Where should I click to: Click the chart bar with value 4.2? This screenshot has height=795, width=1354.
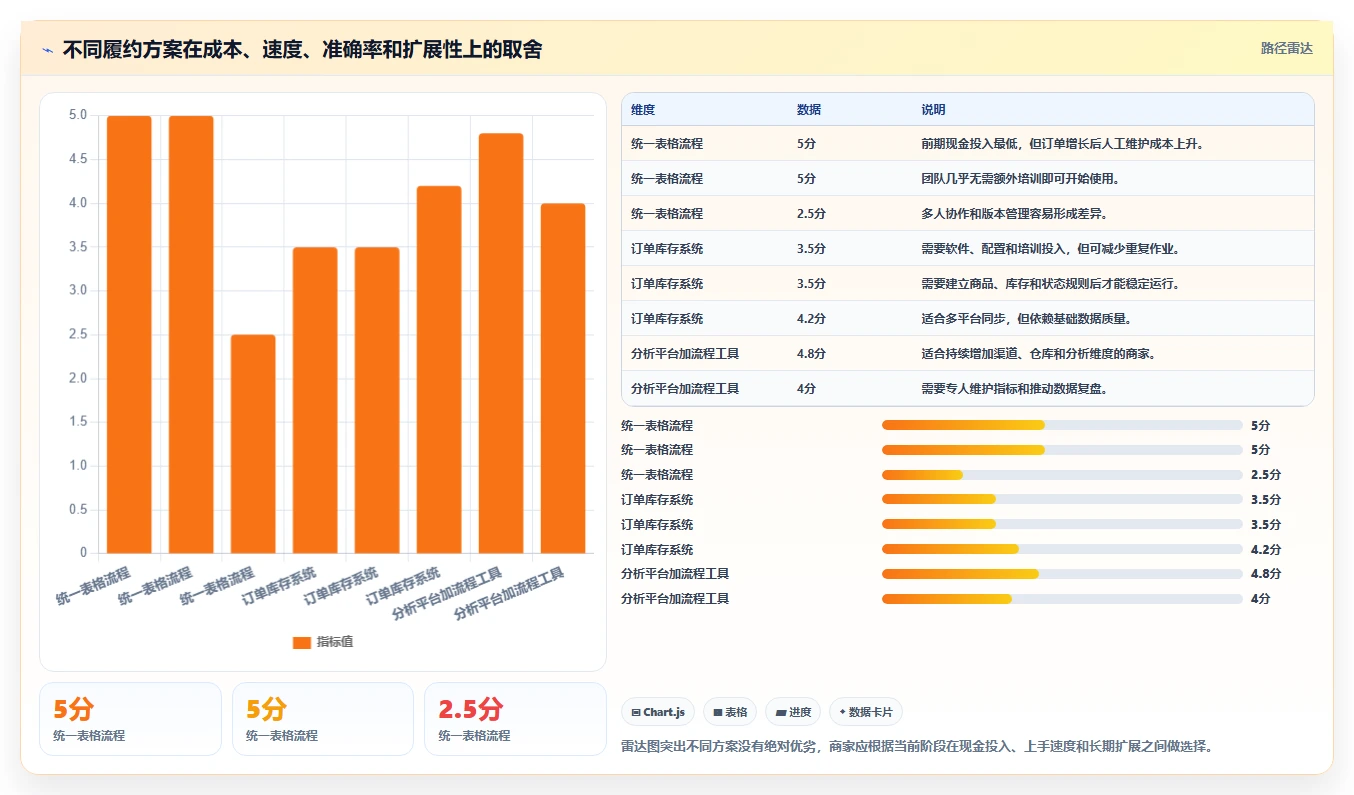coord(439,369)
